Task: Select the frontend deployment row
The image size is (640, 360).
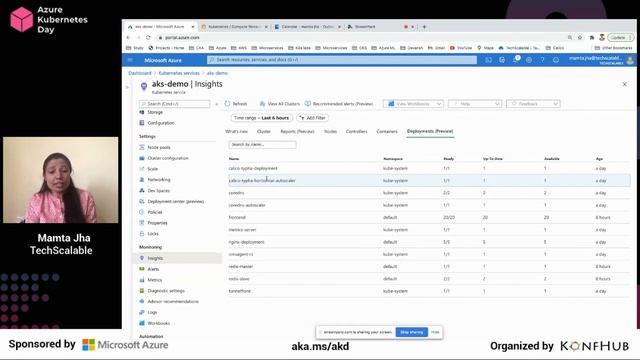Action: 429,218
